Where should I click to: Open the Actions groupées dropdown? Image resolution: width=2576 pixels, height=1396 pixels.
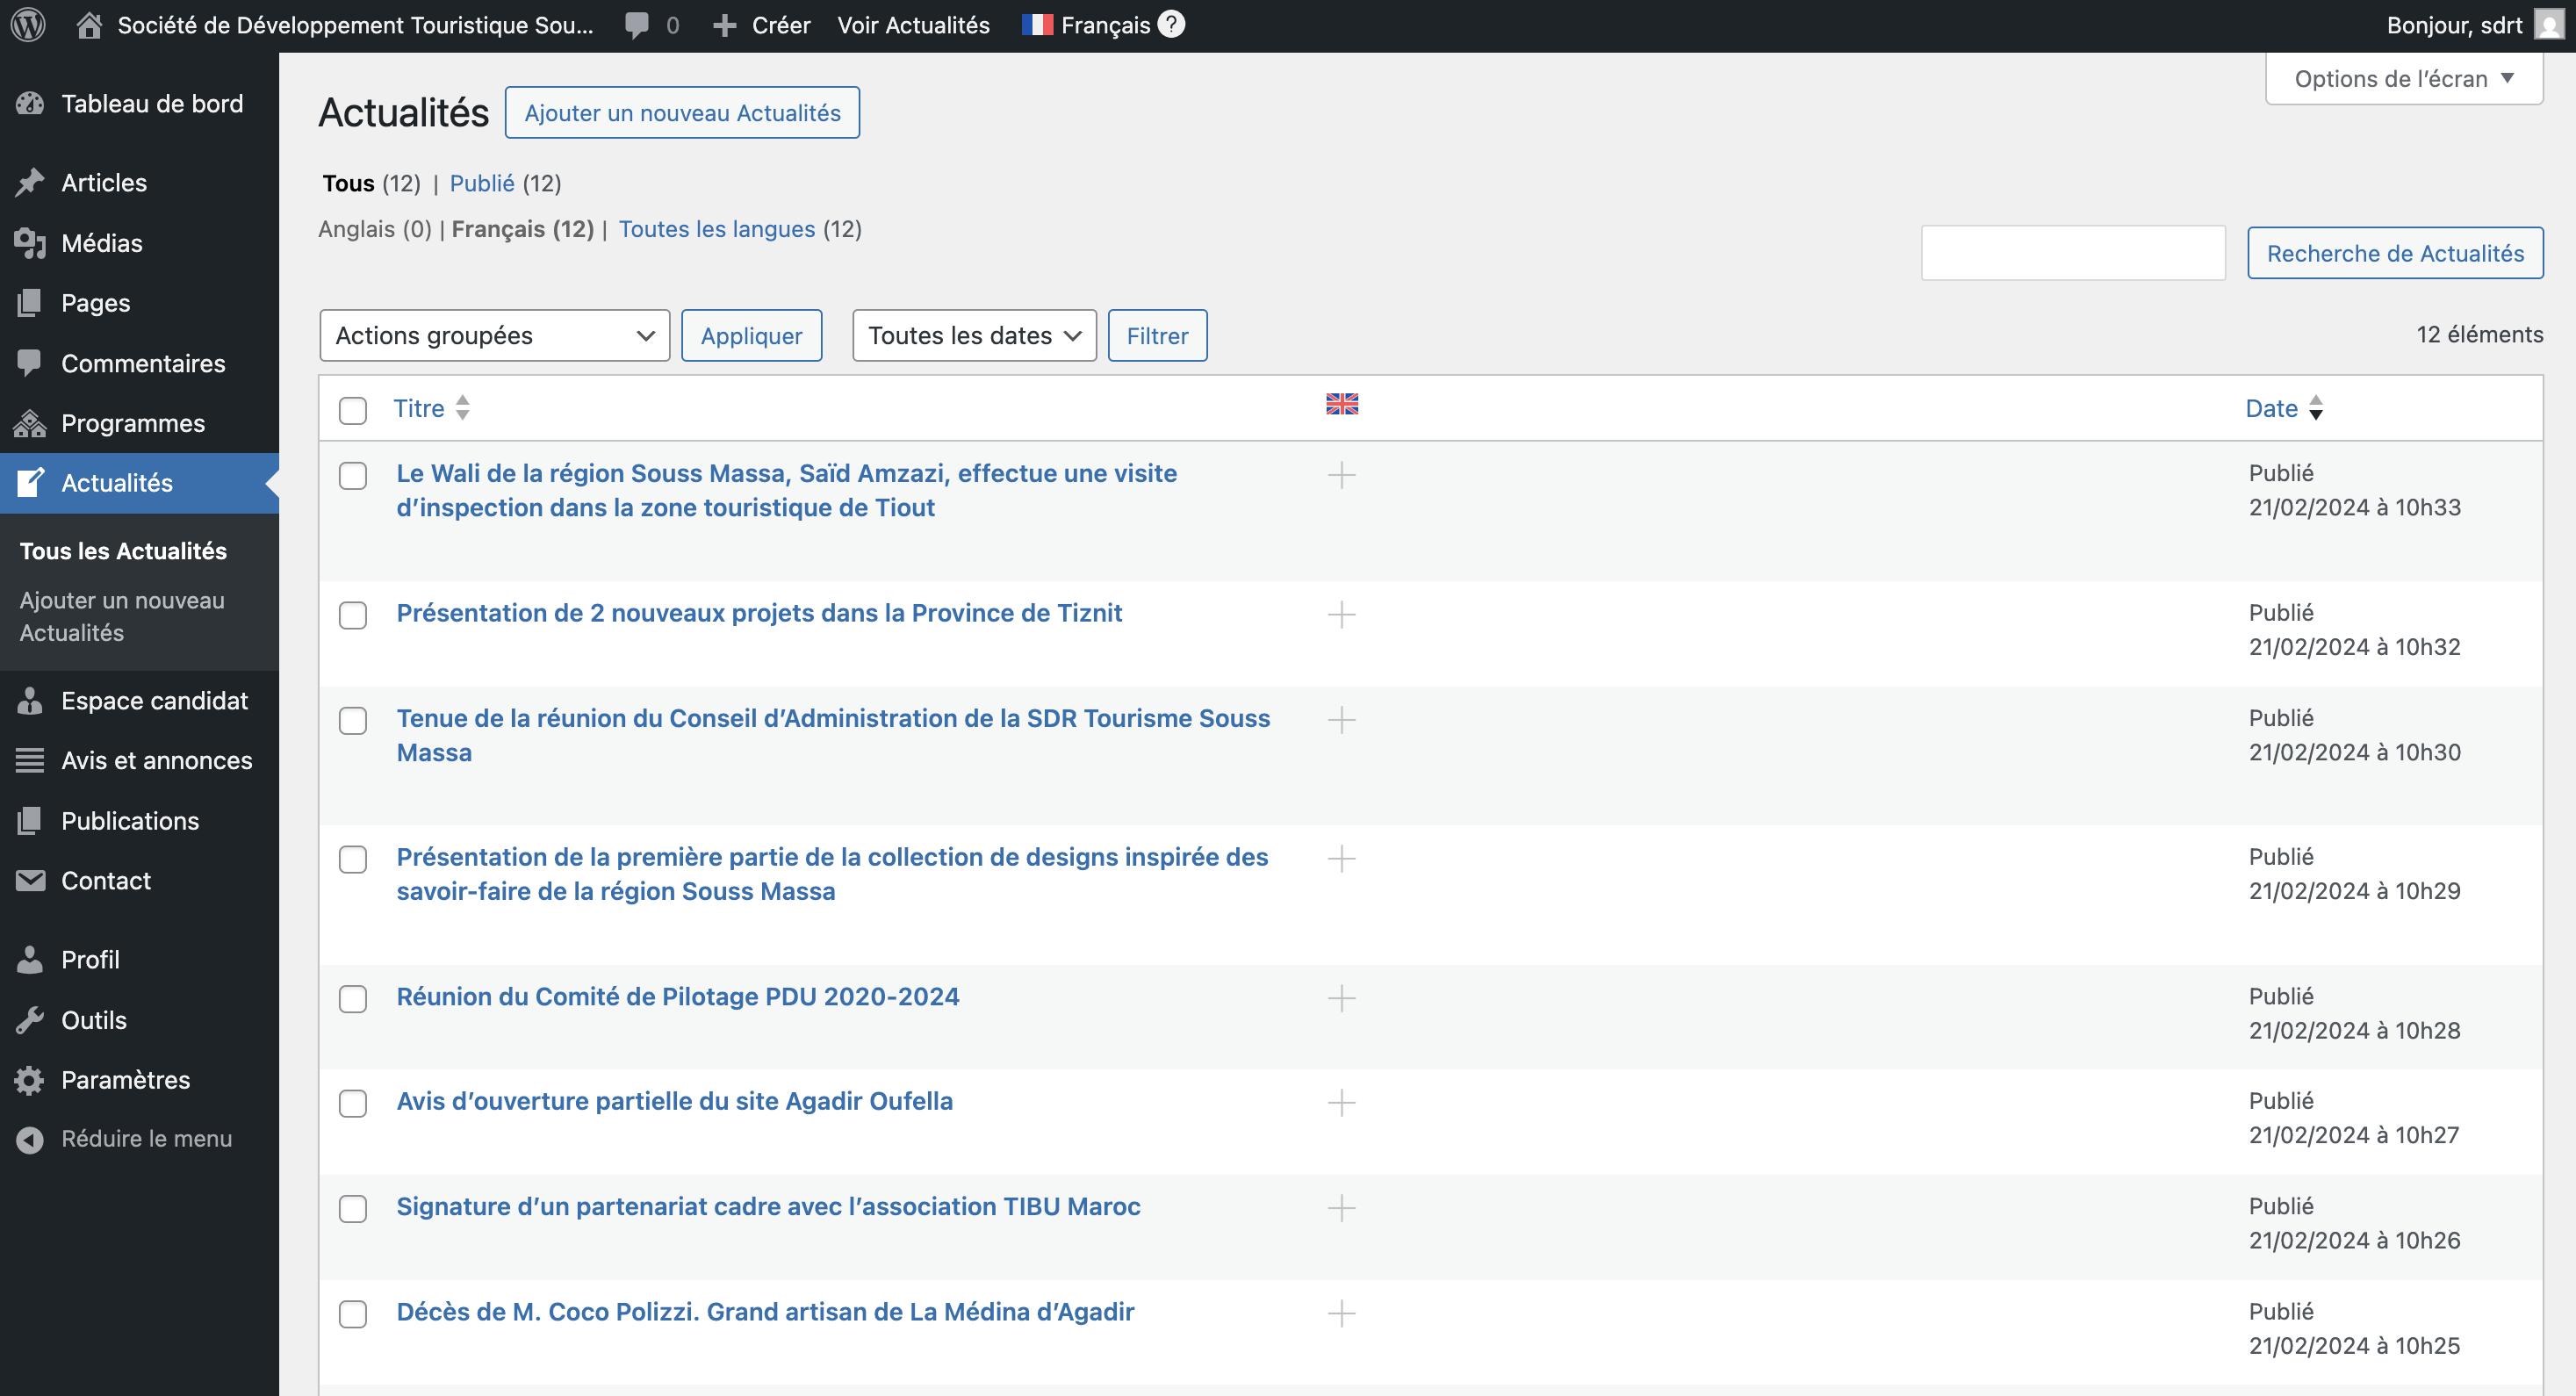coord(494,336)
